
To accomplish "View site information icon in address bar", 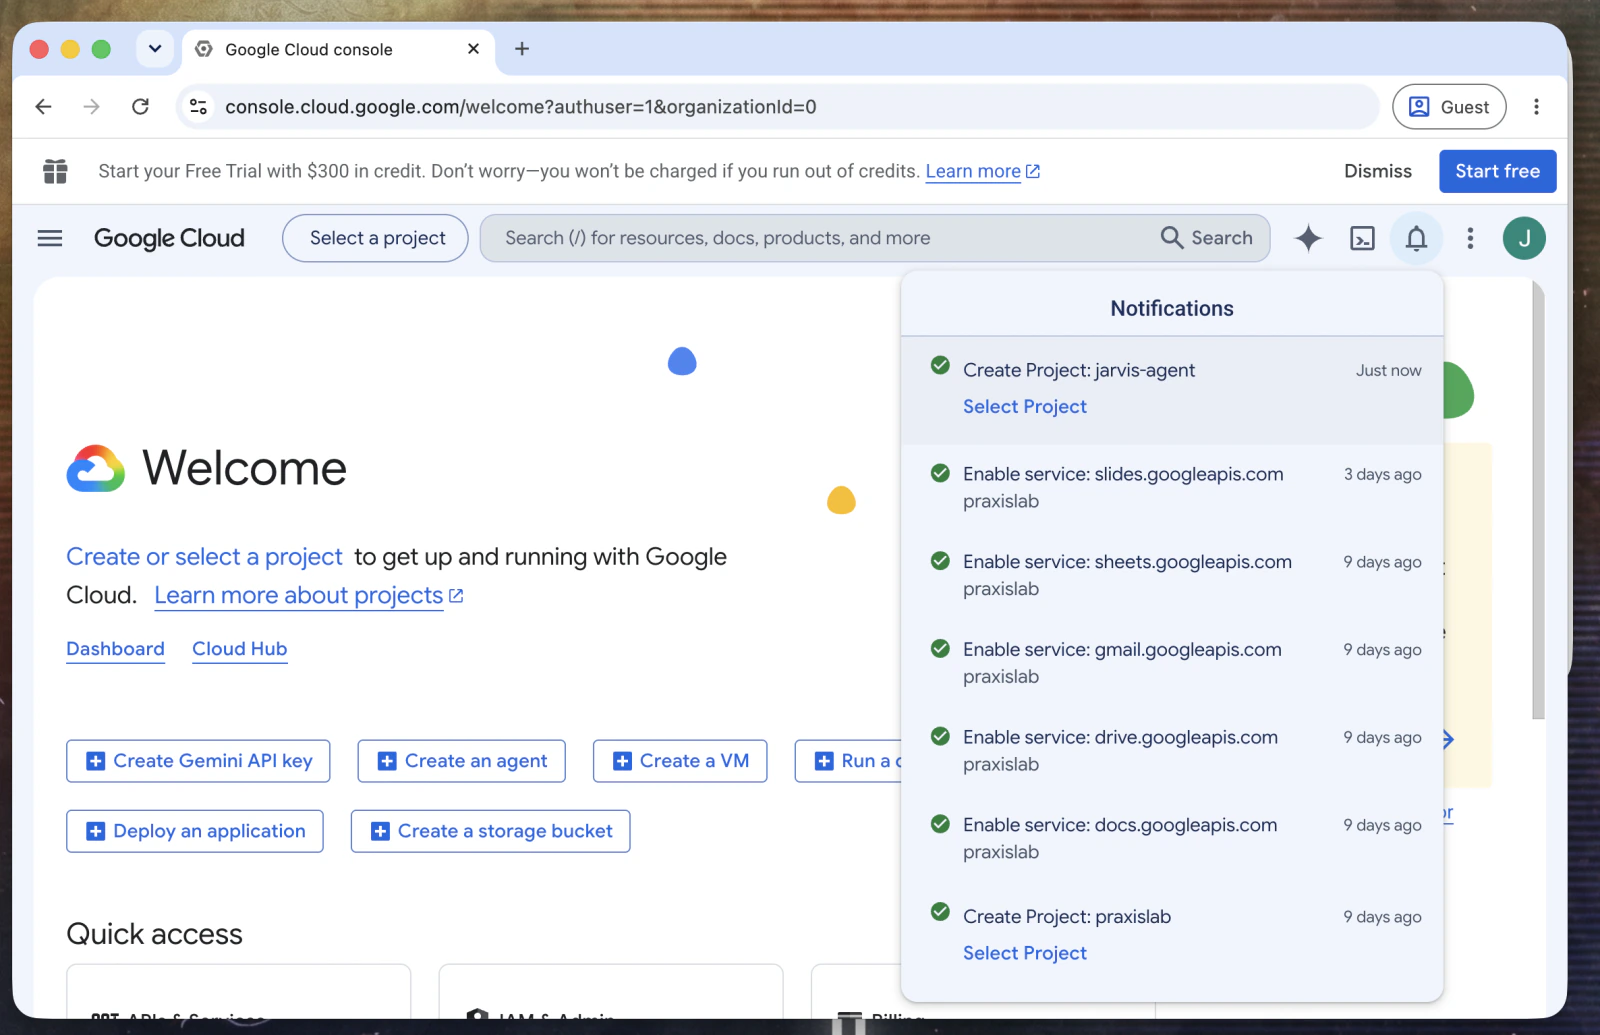I will 199,107.
